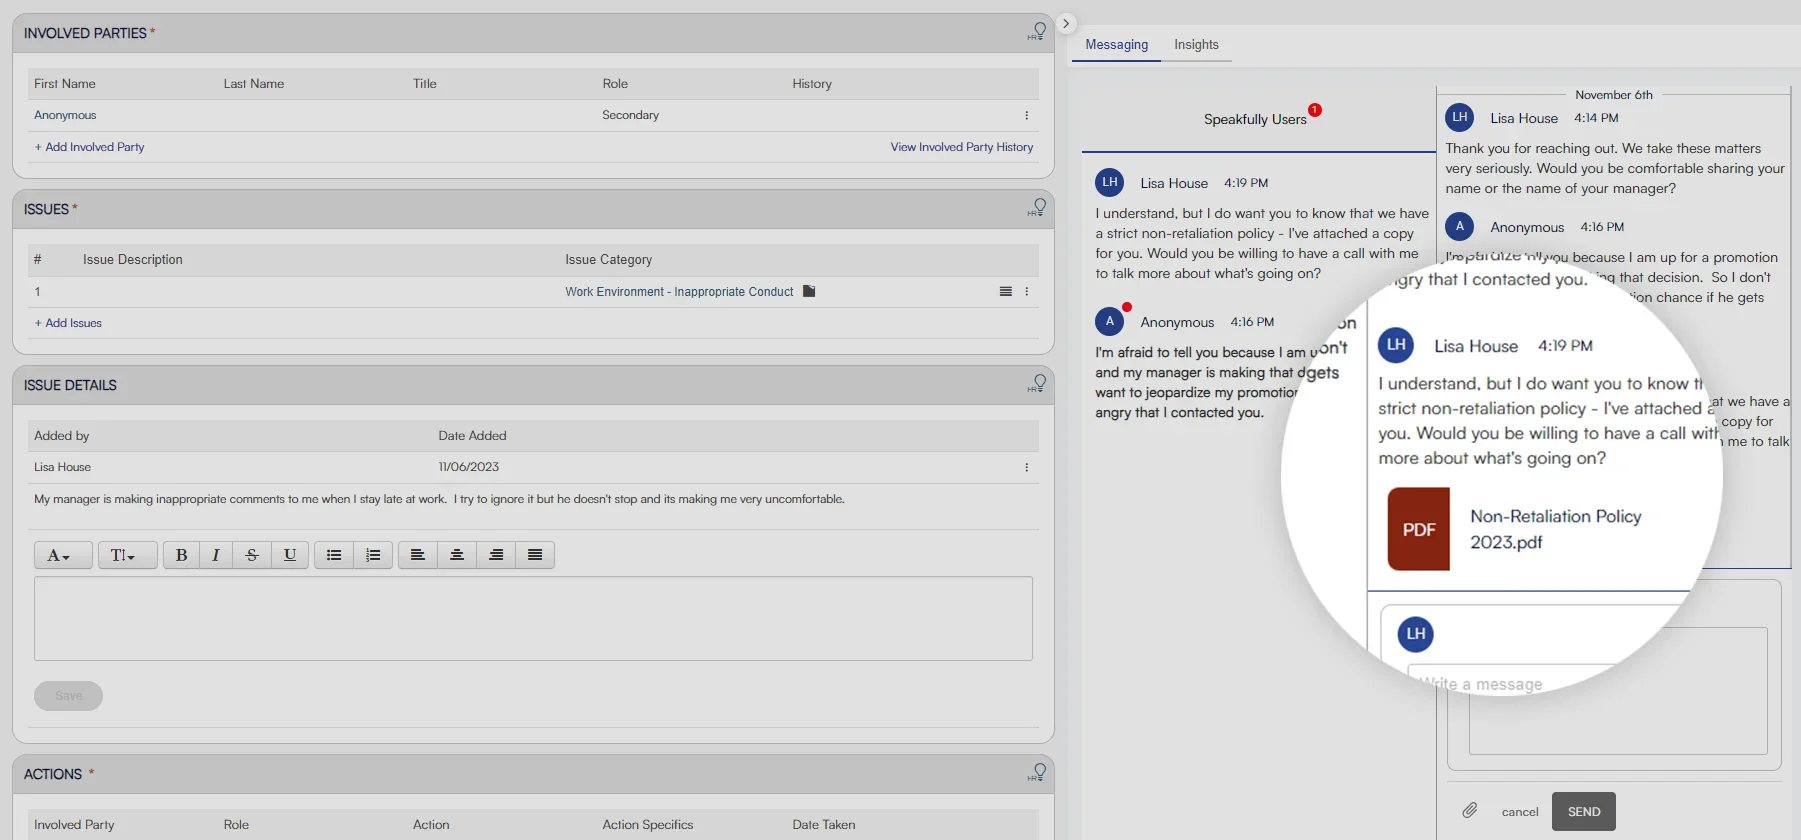Image resolution: width=1801 pixels, height=840 pixels.
Task: Click the Action Specifics column header
Action: [x=647, y=825]
